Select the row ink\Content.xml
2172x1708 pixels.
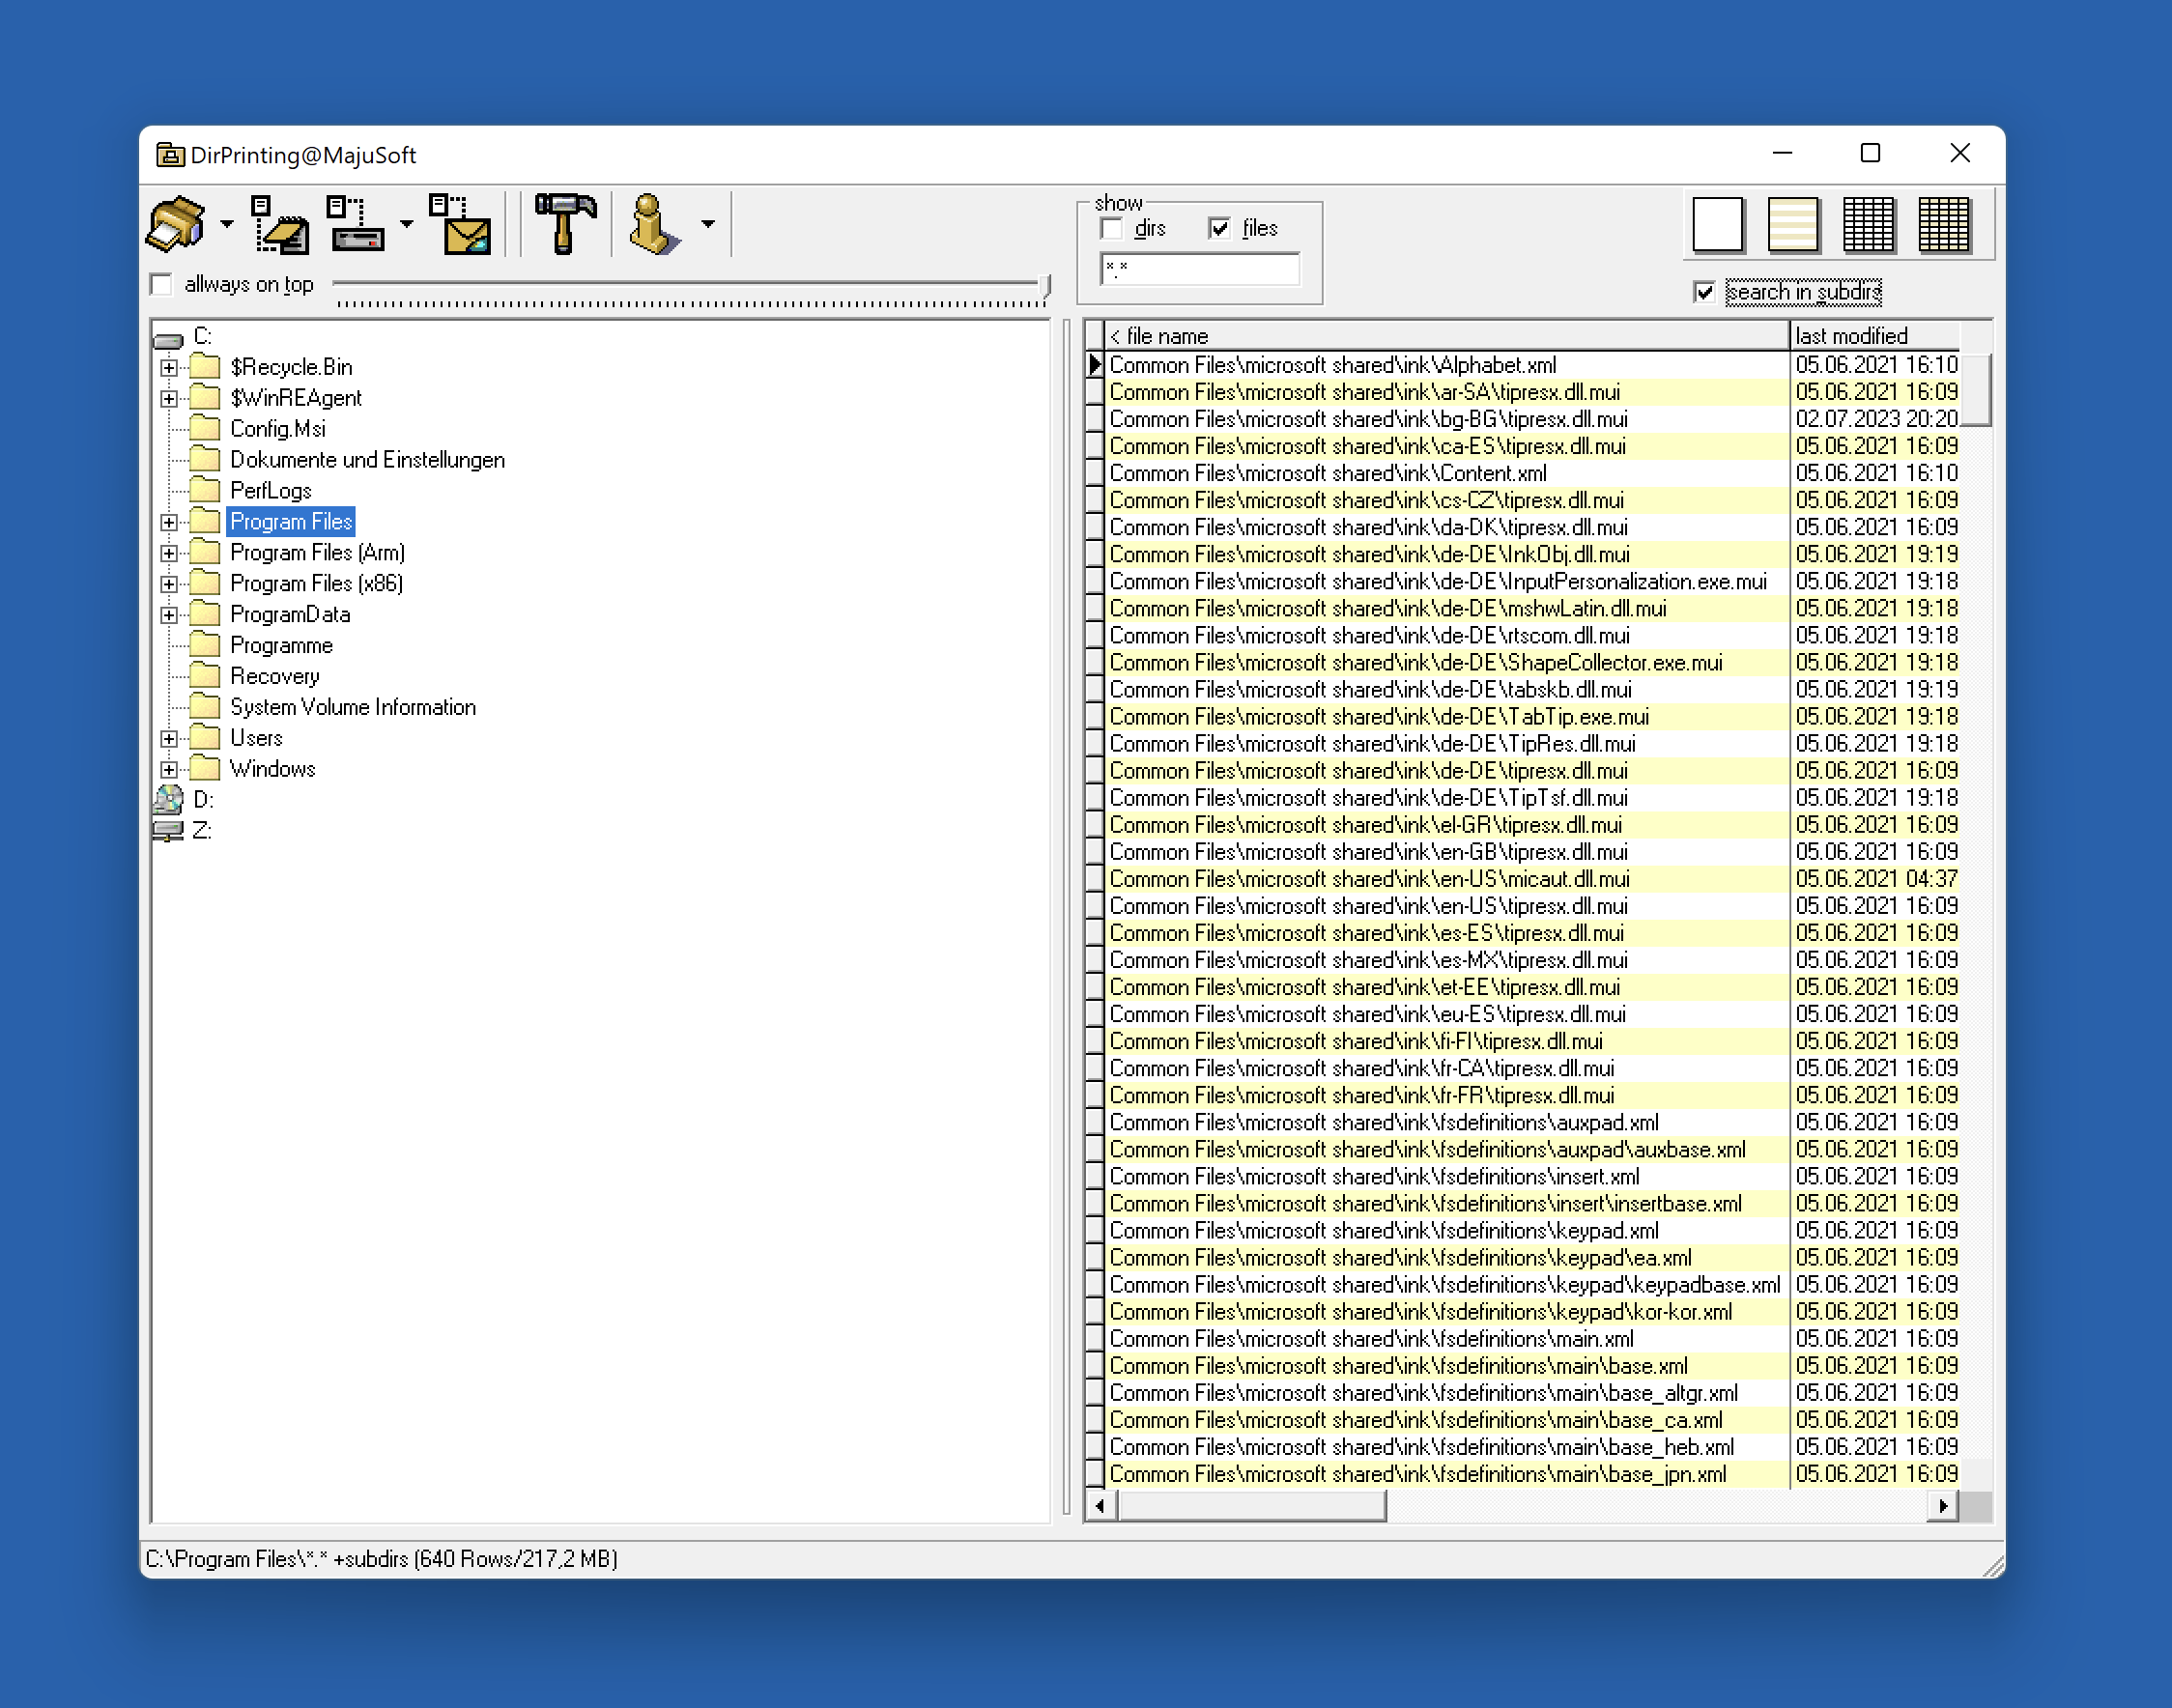pos(1446,473)
